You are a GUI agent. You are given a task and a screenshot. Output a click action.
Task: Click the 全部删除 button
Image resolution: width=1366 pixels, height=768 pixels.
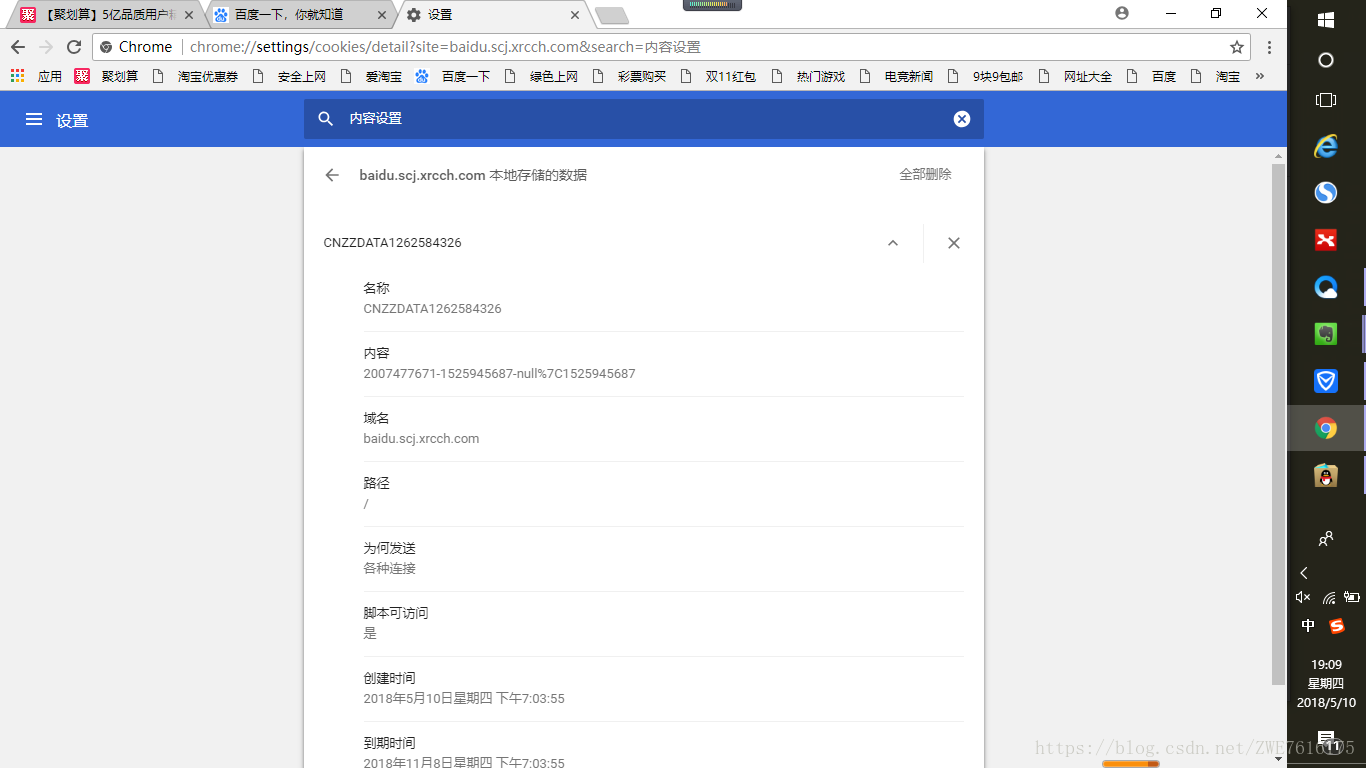click(x=925, y=175)
